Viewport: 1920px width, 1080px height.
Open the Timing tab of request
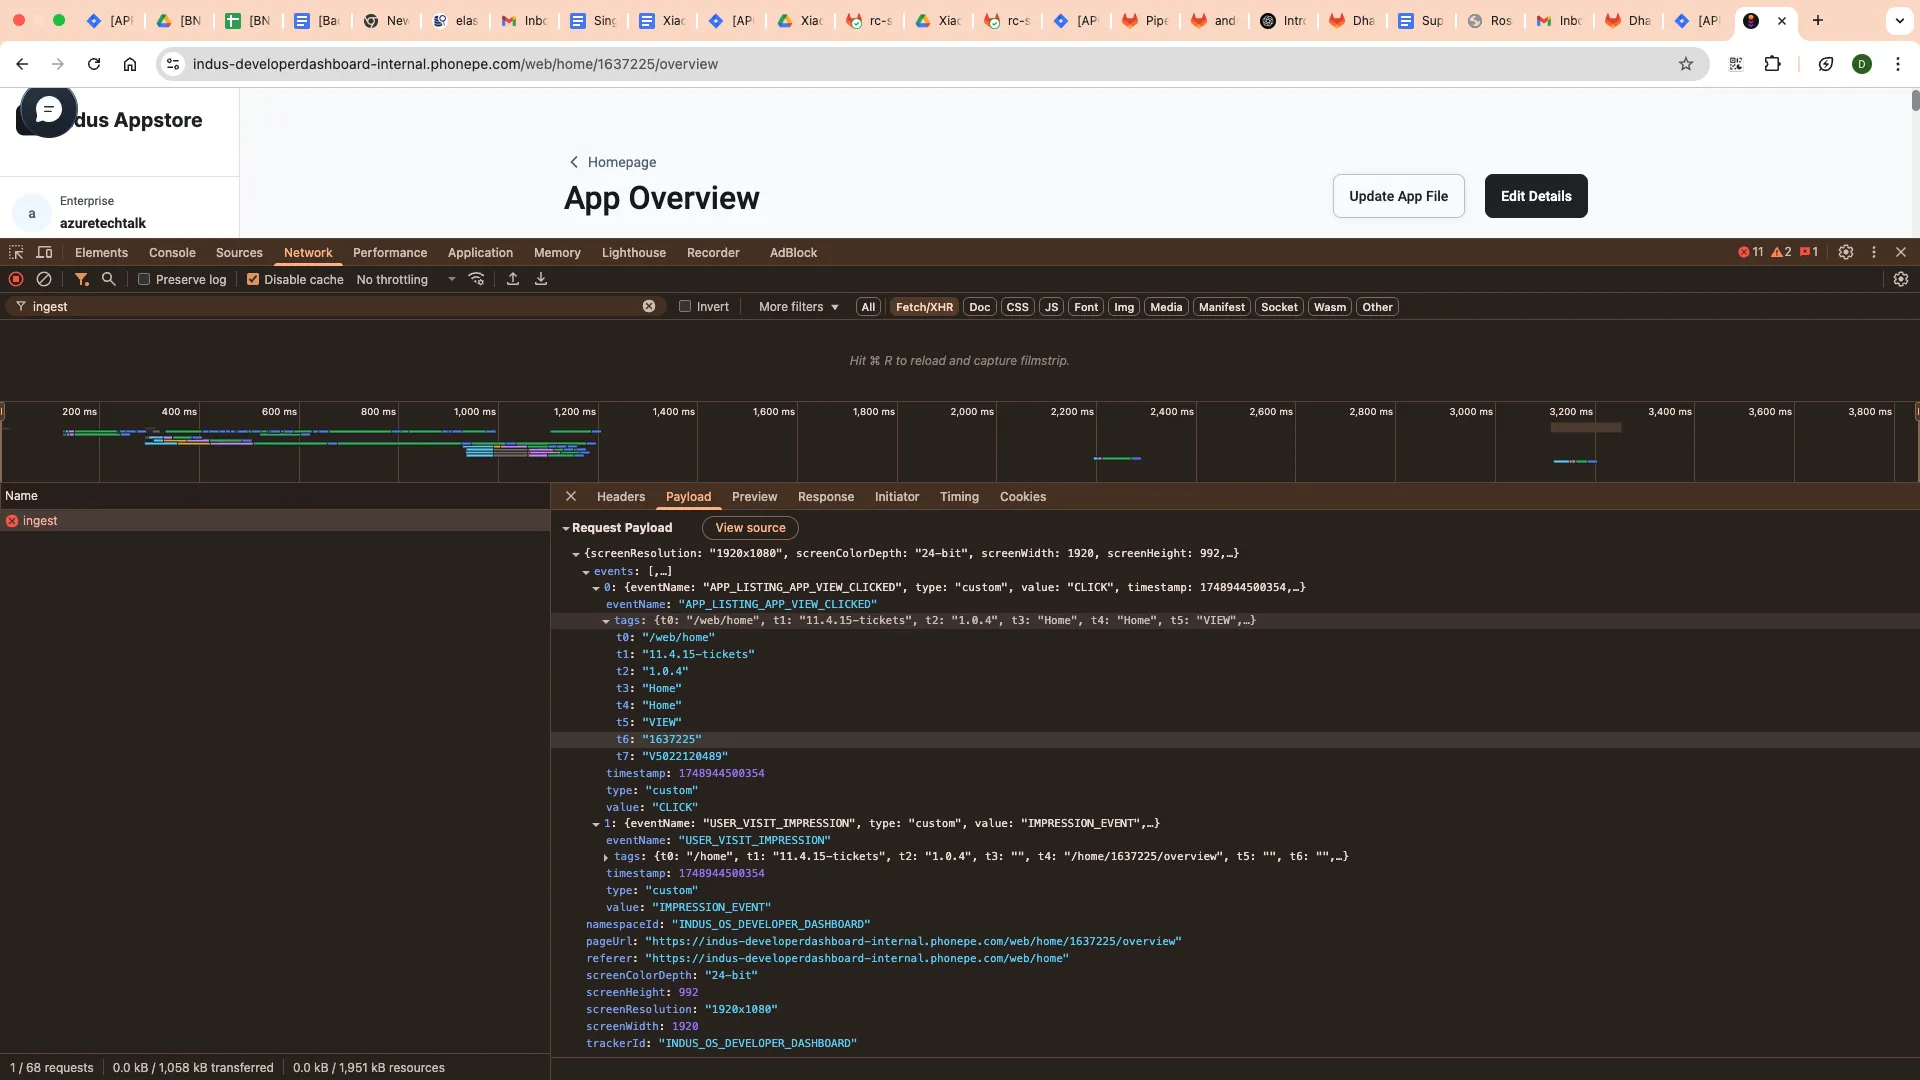[959, 497]
